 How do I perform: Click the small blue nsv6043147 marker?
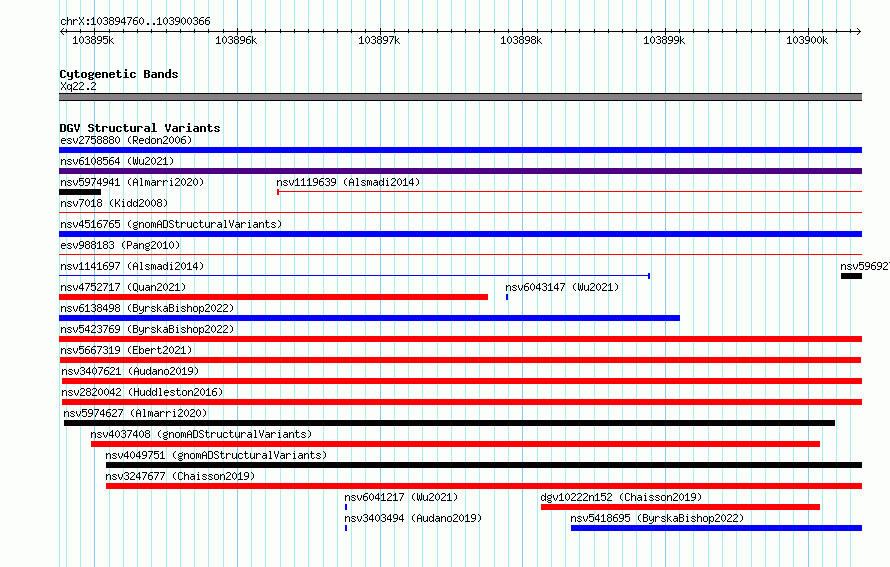pyautogui.click(x=507, y=297)
